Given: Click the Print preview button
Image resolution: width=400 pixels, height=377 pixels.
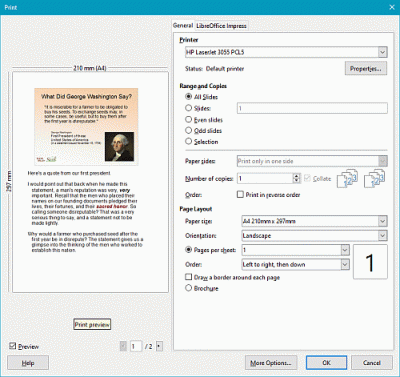Looking at the screenshot, I should 92,324.
